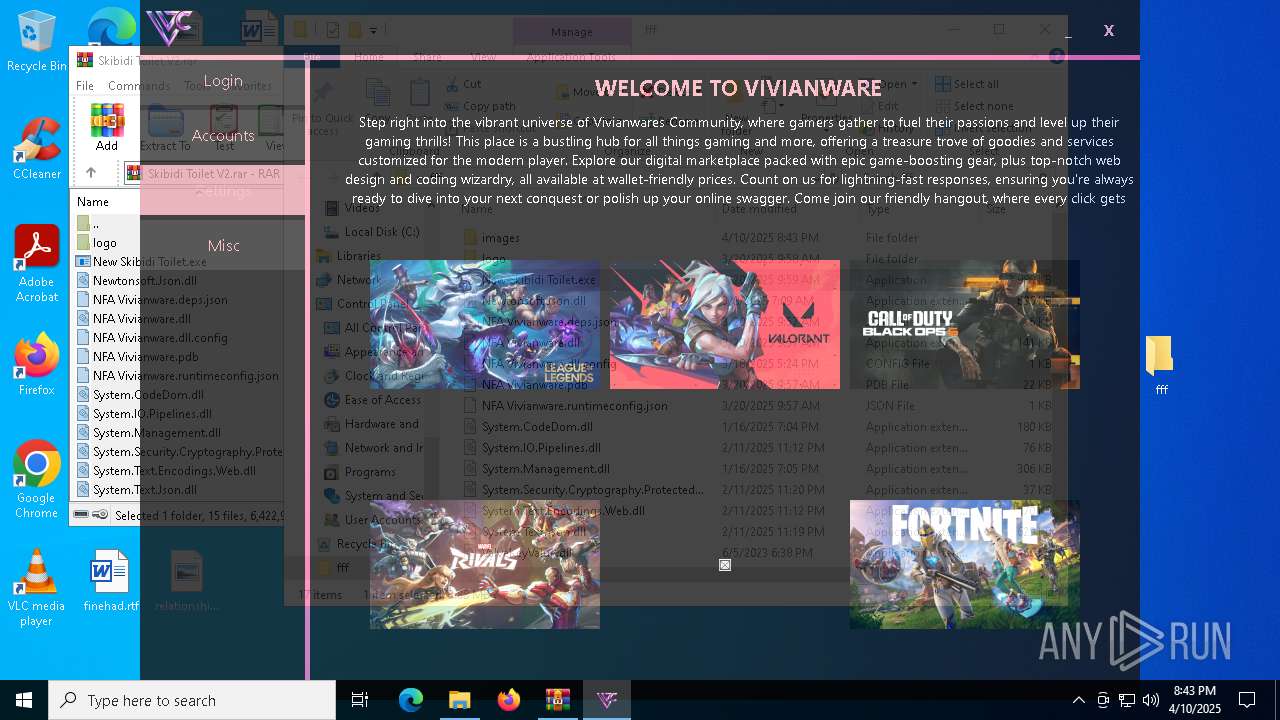Image resolution: width=1280 pixels, height=720 pixels.
Task: Open the taskbar clock showing 8:43 PM
Action: tap(1195, 700)
